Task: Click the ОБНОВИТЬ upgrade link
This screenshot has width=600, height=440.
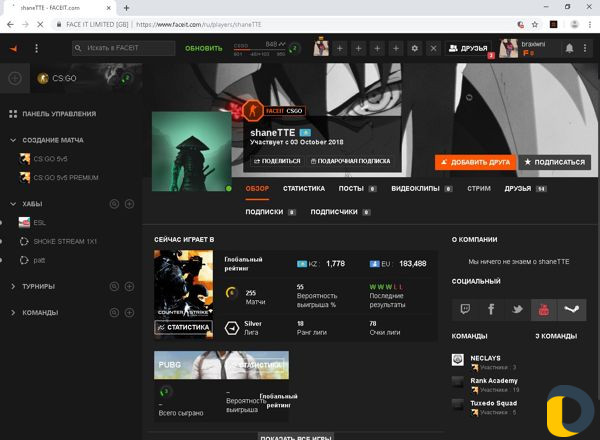Action: click(x=204, y=49)
